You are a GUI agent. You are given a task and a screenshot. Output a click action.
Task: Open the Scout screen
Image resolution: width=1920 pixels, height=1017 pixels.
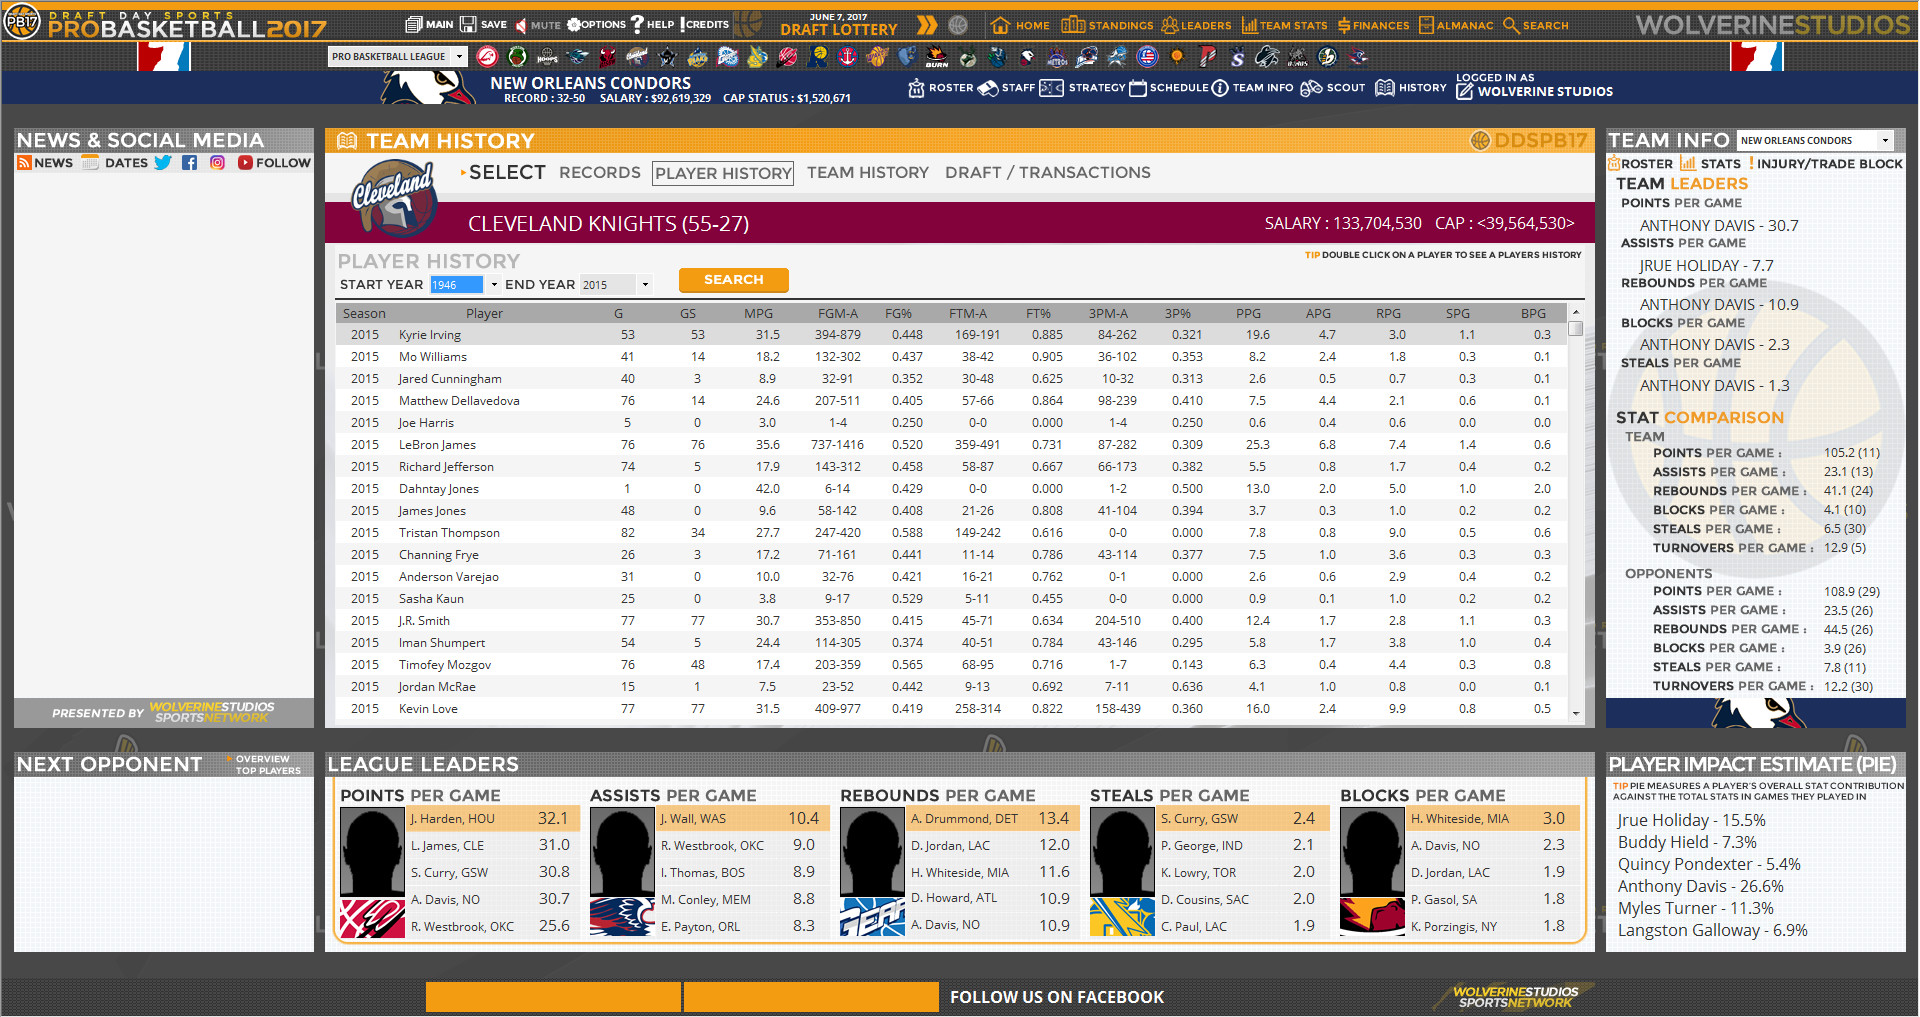tap(1333, 88)
